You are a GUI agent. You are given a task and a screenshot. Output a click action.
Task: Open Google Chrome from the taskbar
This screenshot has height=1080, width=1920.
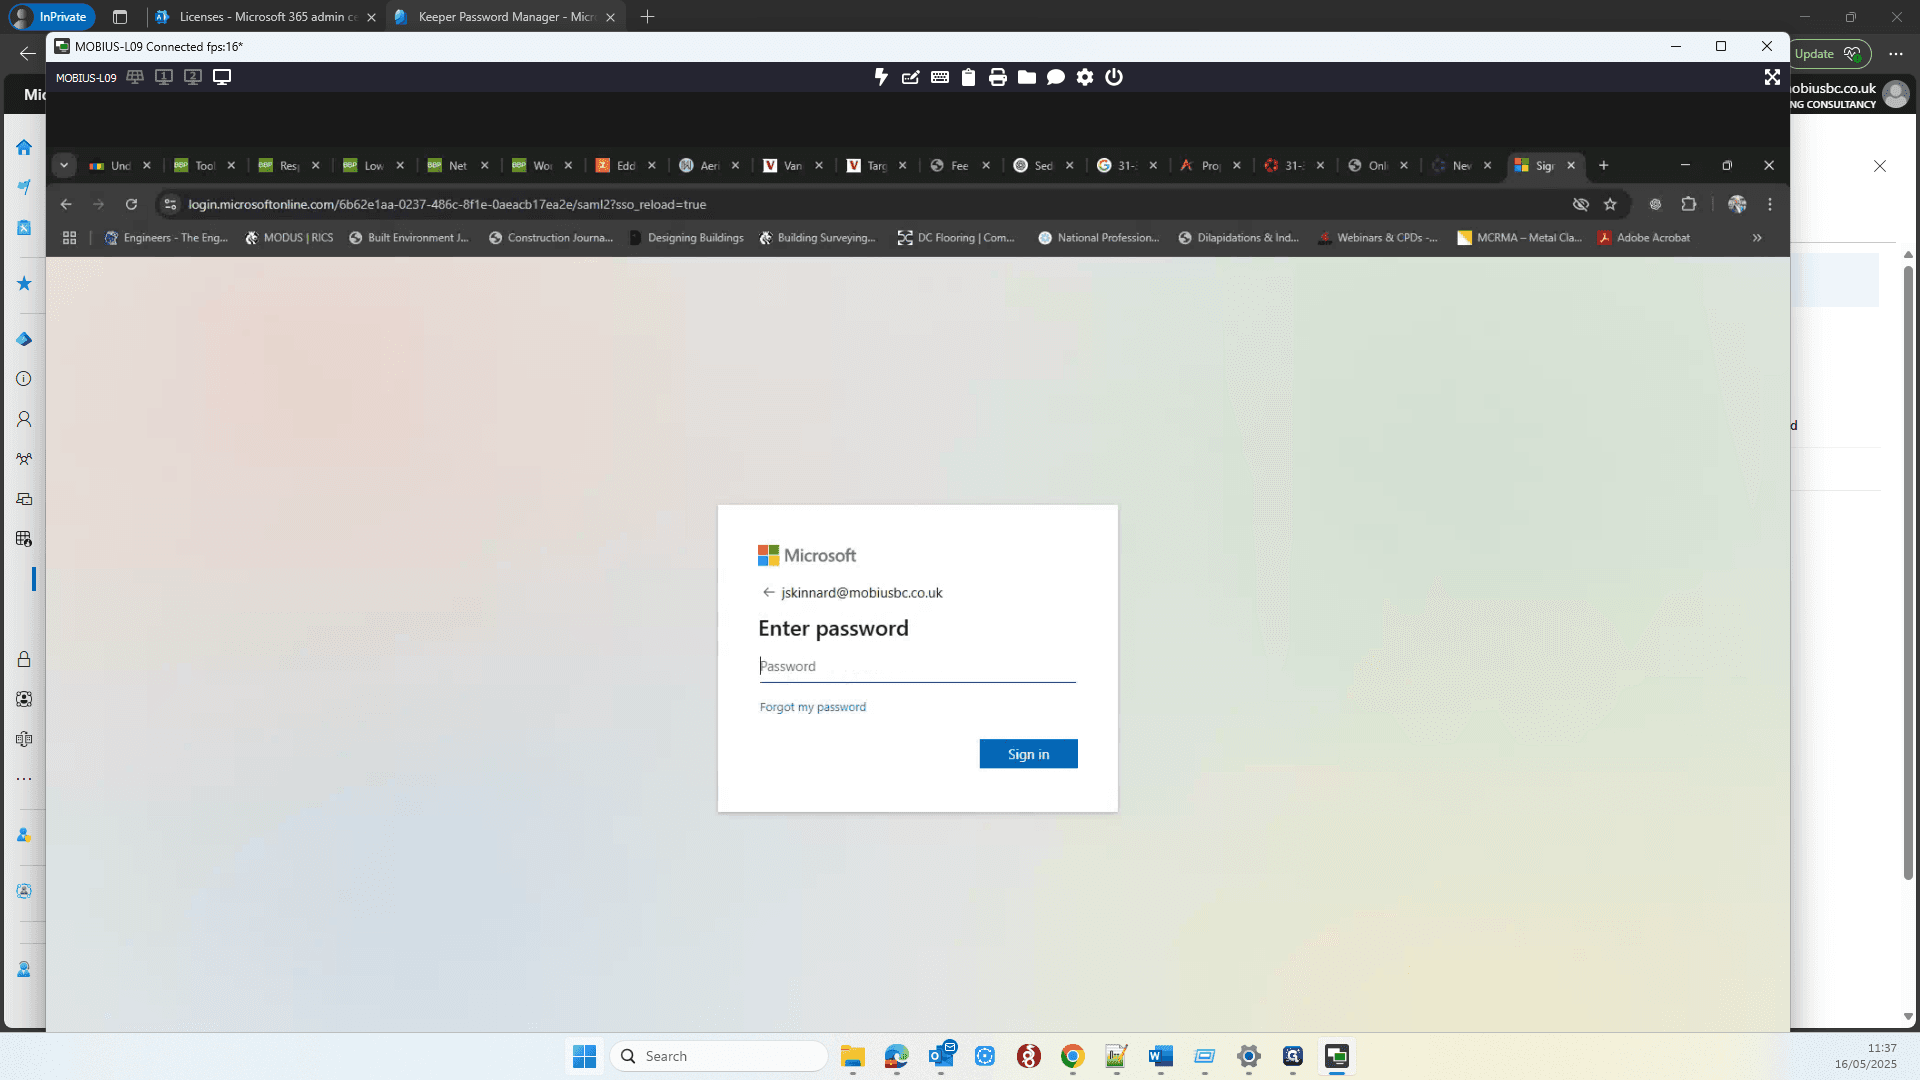pyautogui.click(x=1072, y=1056)
